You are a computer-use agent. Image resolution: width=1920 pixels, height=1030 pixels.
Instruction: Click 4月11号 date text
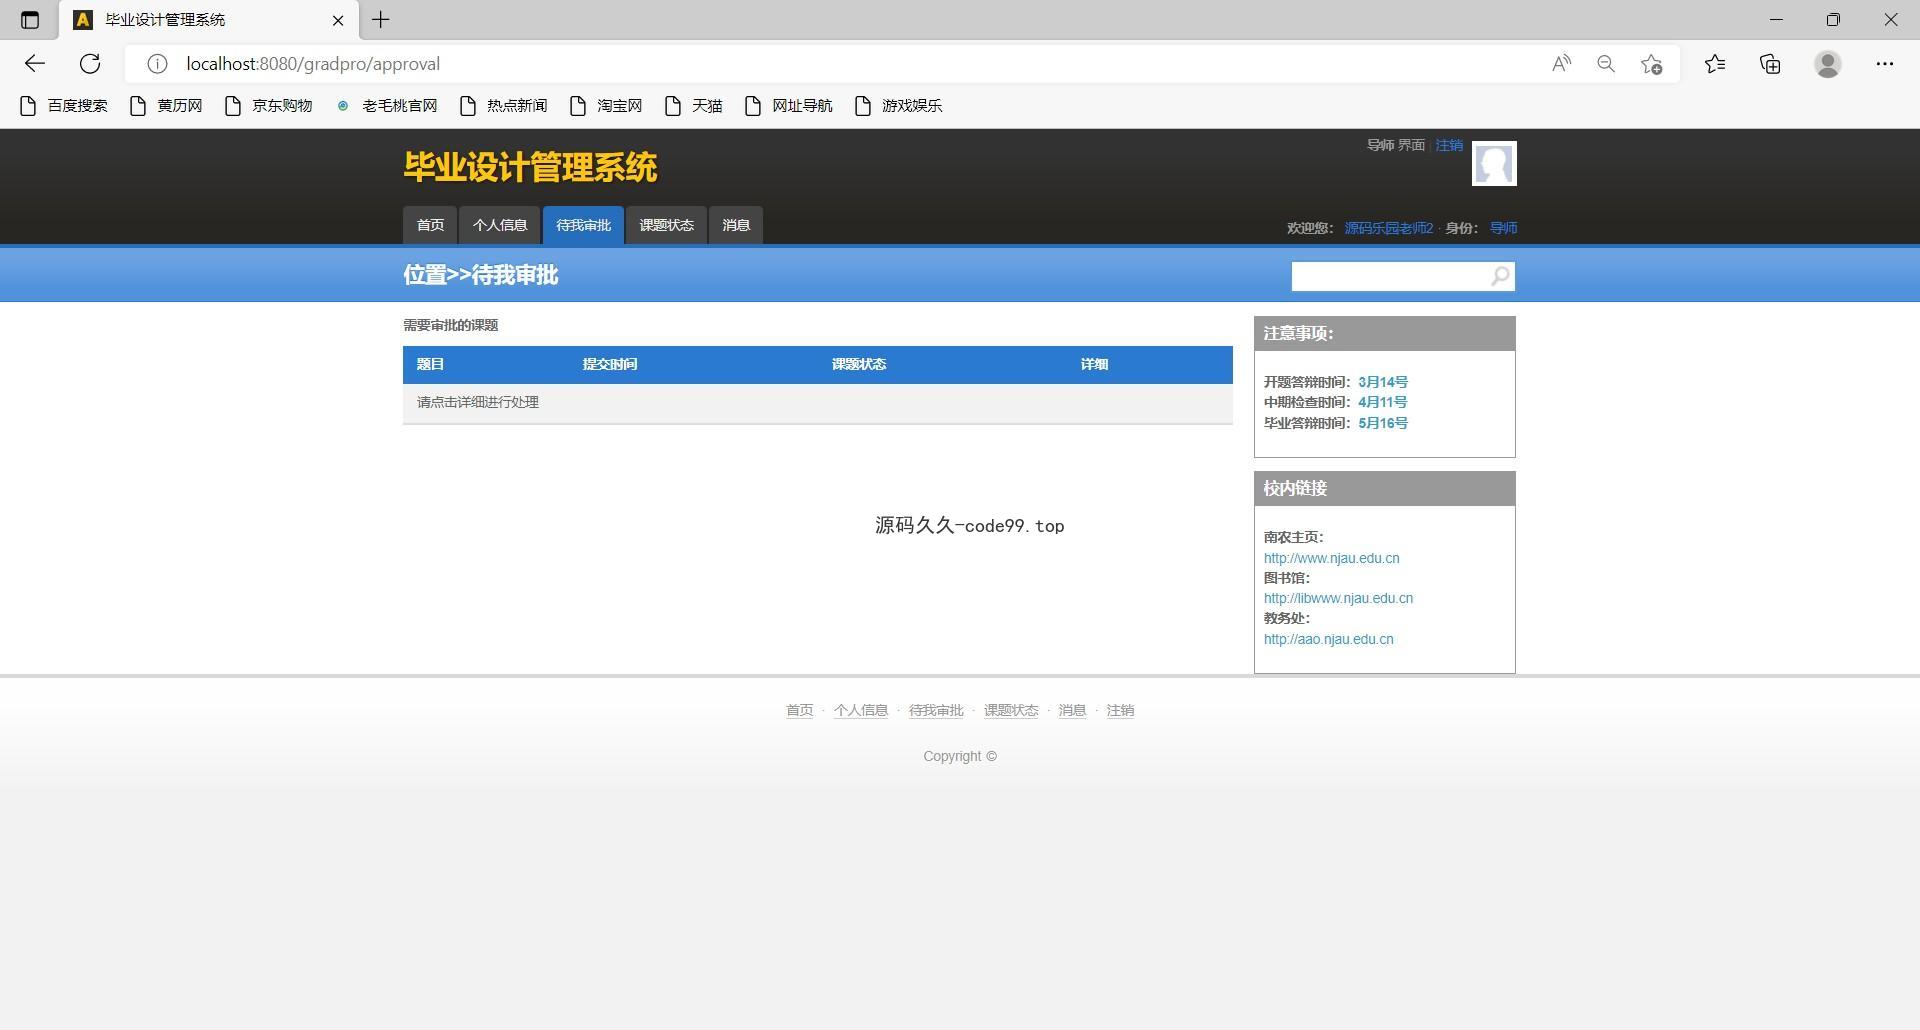(x=1382, y=402)
